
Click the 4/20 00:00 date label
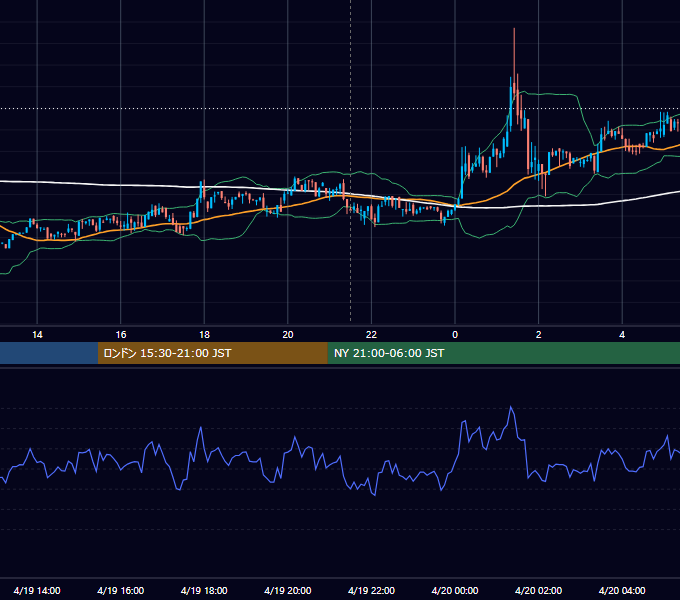[455, 590]
